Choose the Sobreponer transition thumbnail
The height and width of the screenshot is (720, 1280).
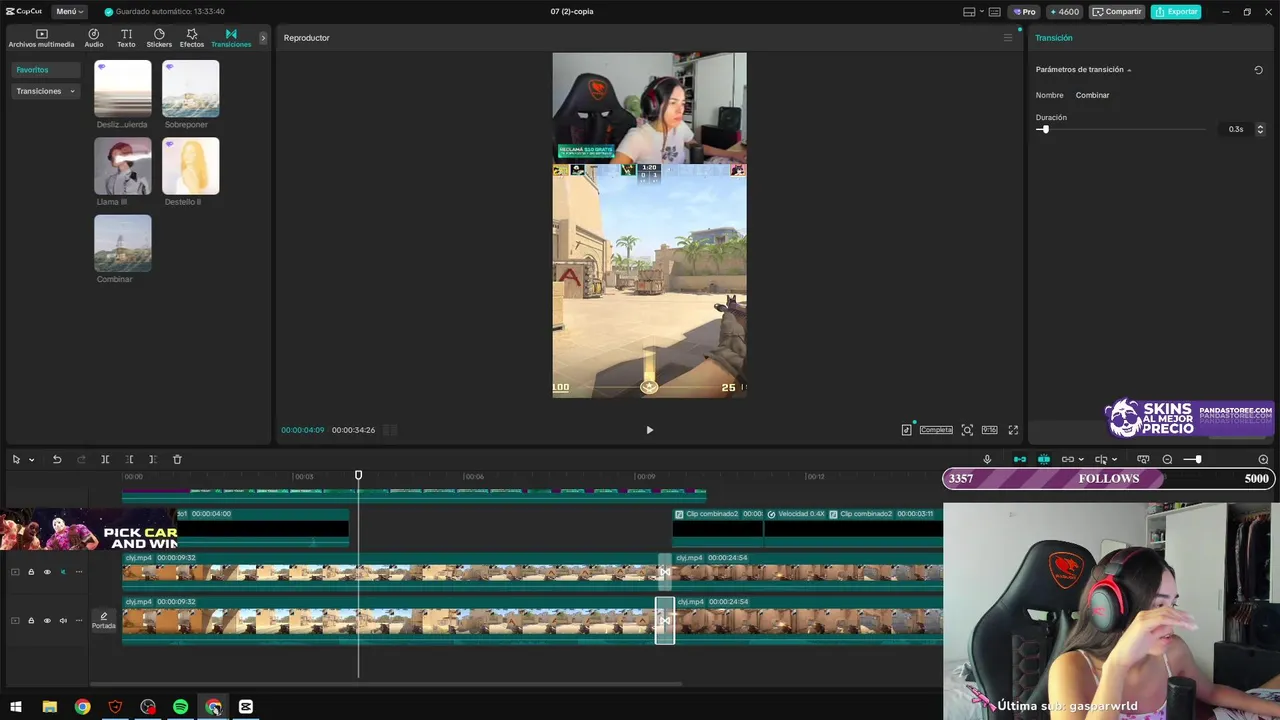point(190,89)
